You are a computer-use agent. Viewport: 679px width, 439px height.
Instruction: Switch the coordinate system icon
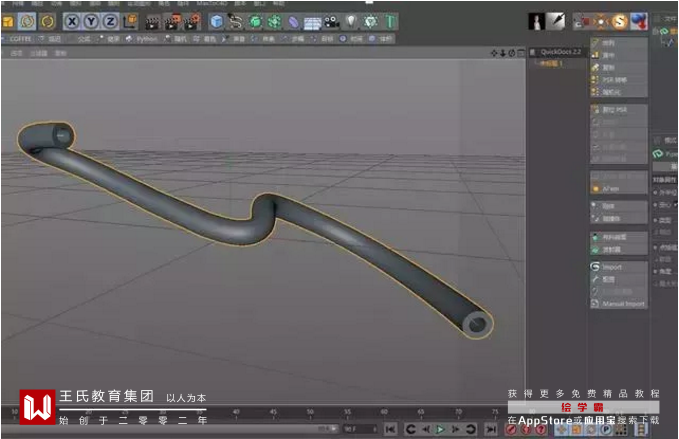click(130, 22)
